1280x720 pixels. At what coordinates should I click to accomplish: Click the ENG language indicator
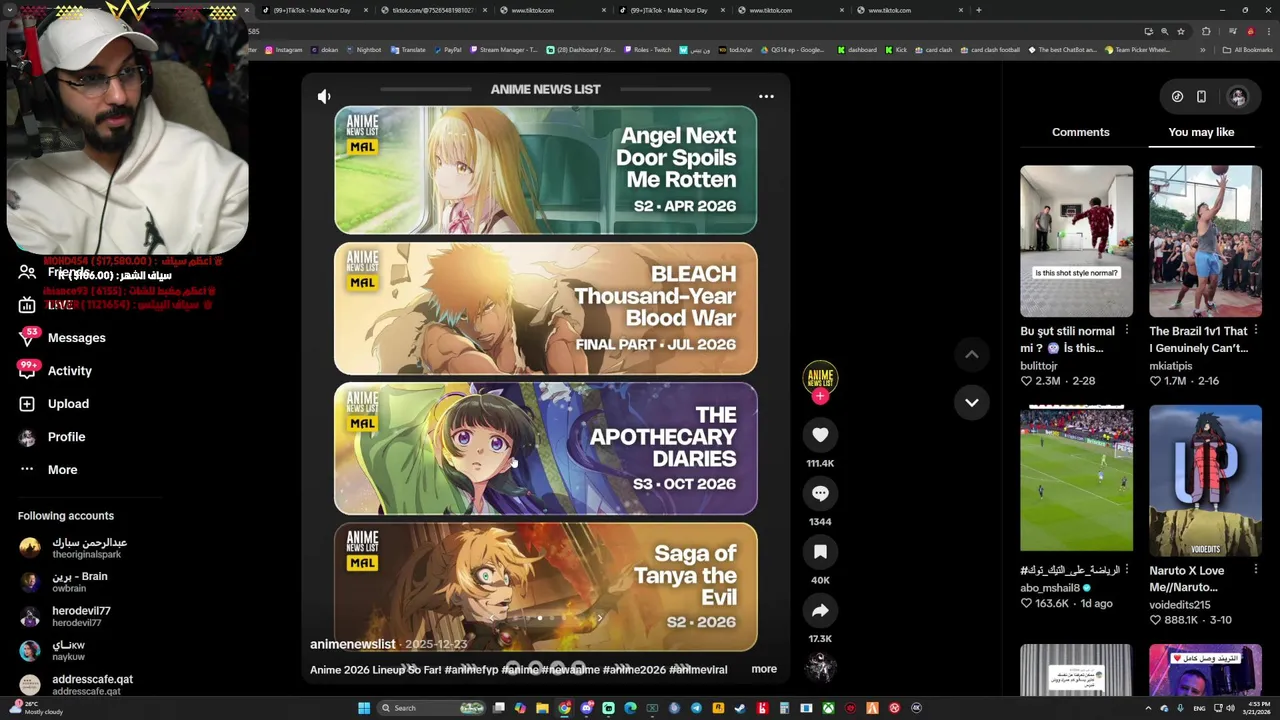point(1199,708)
